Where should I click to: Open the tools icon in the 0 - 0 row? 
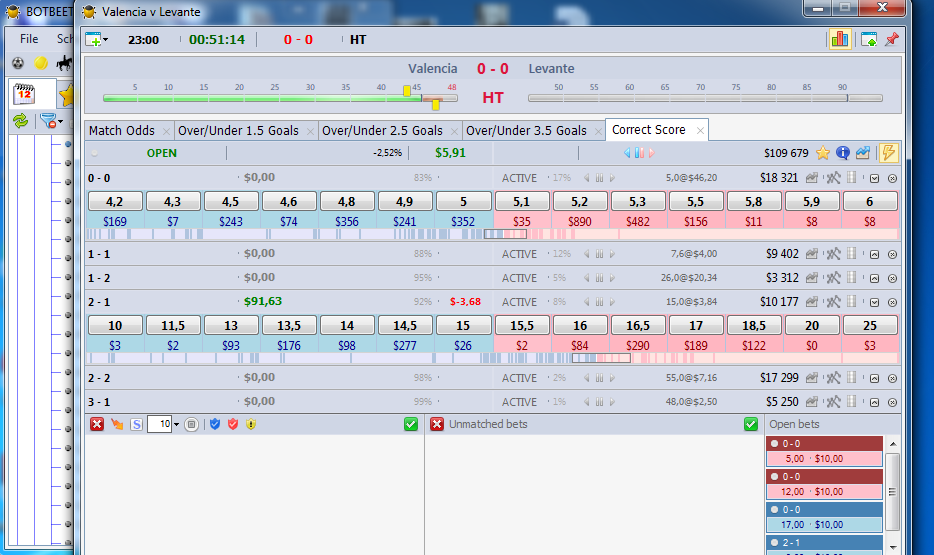coord(833,178)
